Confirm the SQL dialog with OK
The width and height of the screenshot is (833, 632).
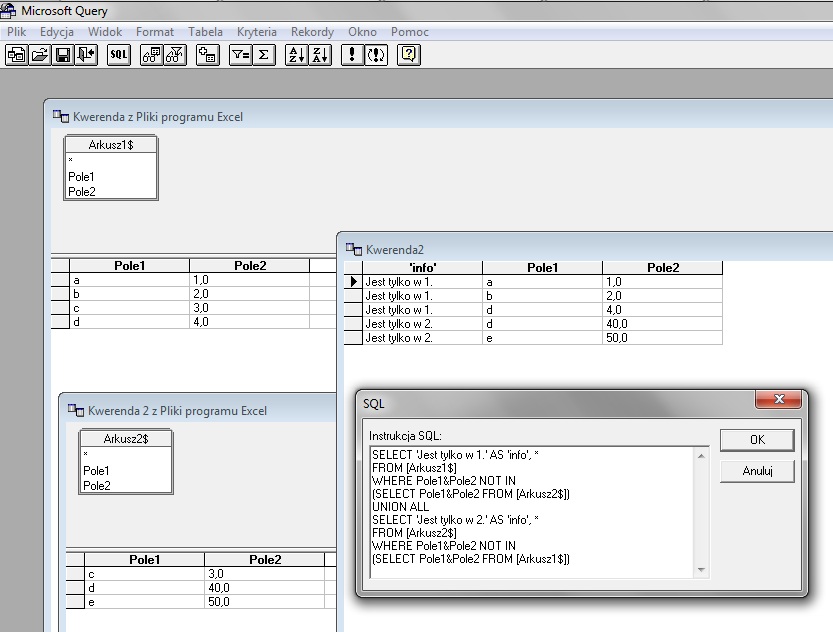coord(757,440)
